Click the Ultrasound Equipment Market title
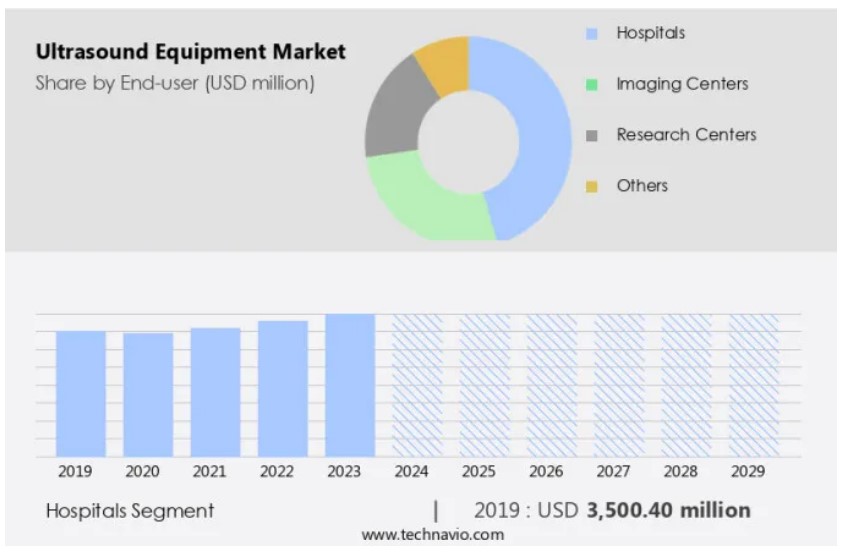 tap(190, 51)
